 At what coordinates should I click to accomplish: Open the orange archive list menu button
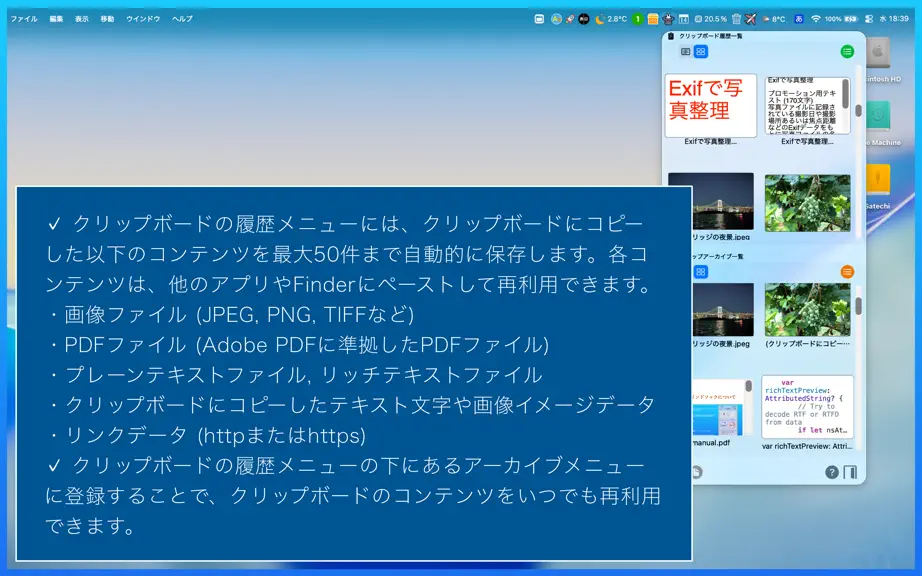pyautogui.click(x=847, y=272)
